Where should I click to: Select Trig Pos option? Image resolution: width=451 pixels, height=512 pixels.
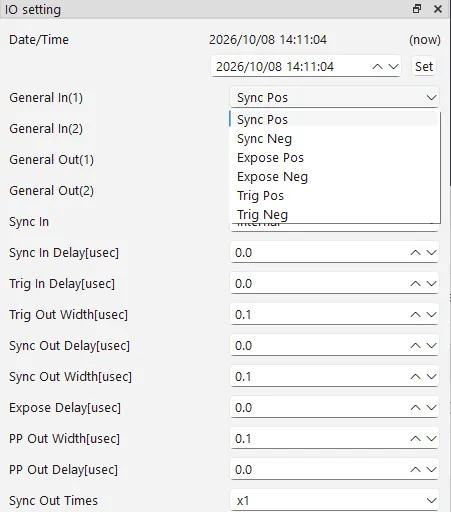tap(334, 196)
